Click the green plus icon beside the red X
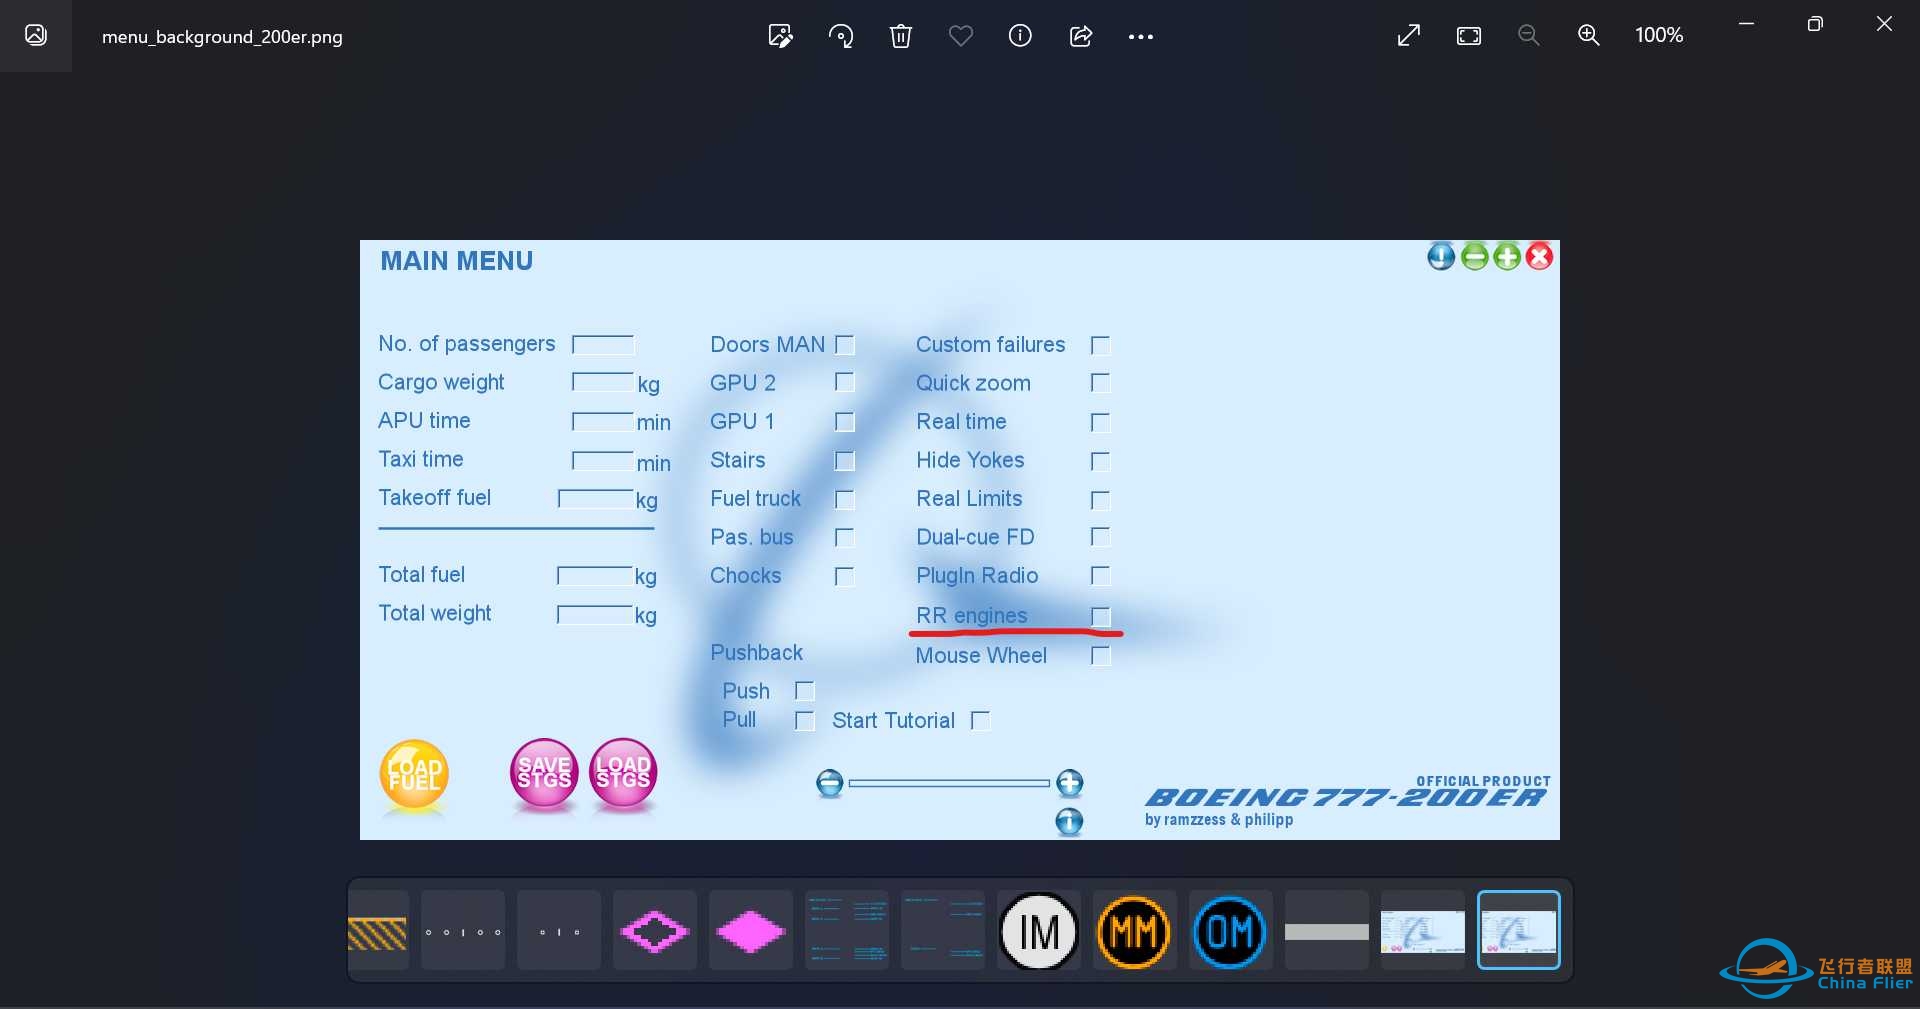The image size is (1920, 1009). click(1507, 257)
